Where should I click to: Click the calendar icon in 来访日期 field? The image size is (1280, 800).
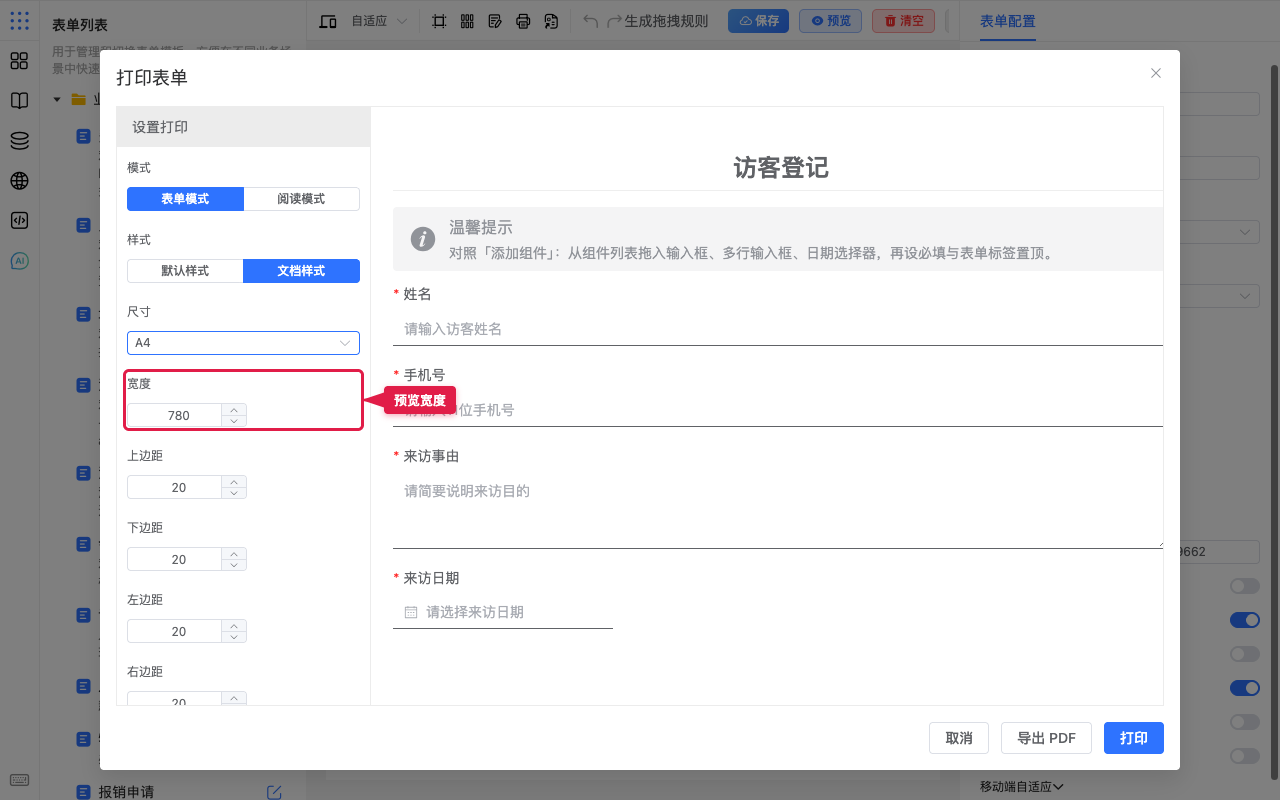pos(411,612)
